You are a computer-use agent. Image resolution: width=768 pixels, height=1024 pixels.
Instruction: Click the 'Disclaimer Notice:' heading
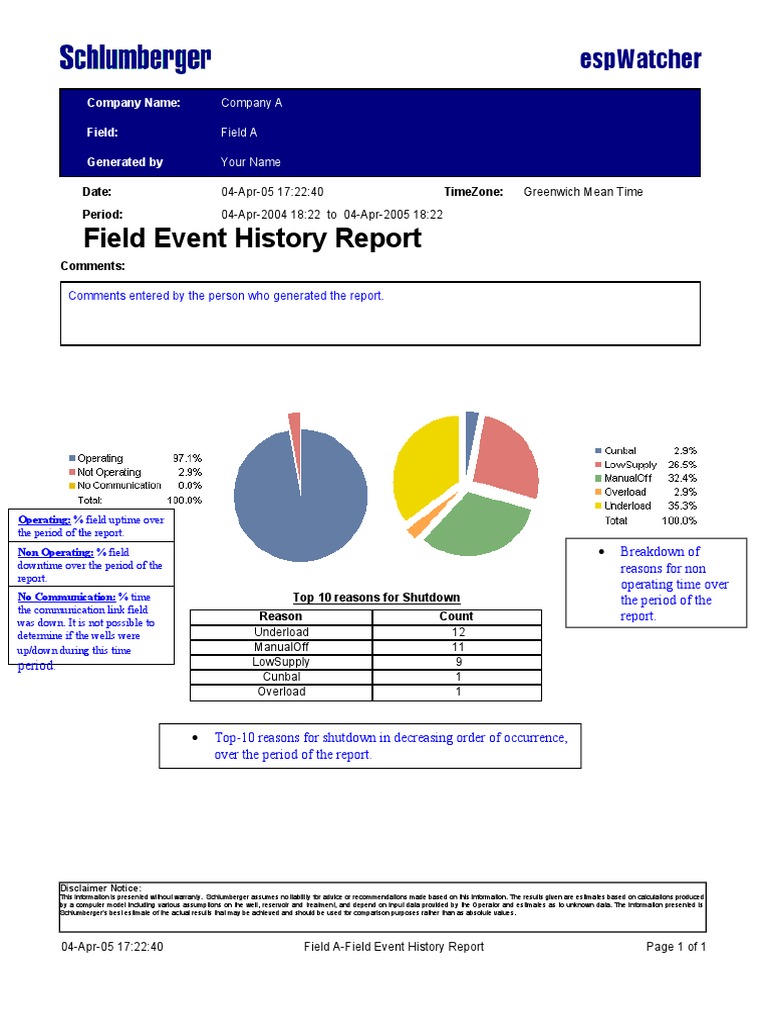[100, 888]
